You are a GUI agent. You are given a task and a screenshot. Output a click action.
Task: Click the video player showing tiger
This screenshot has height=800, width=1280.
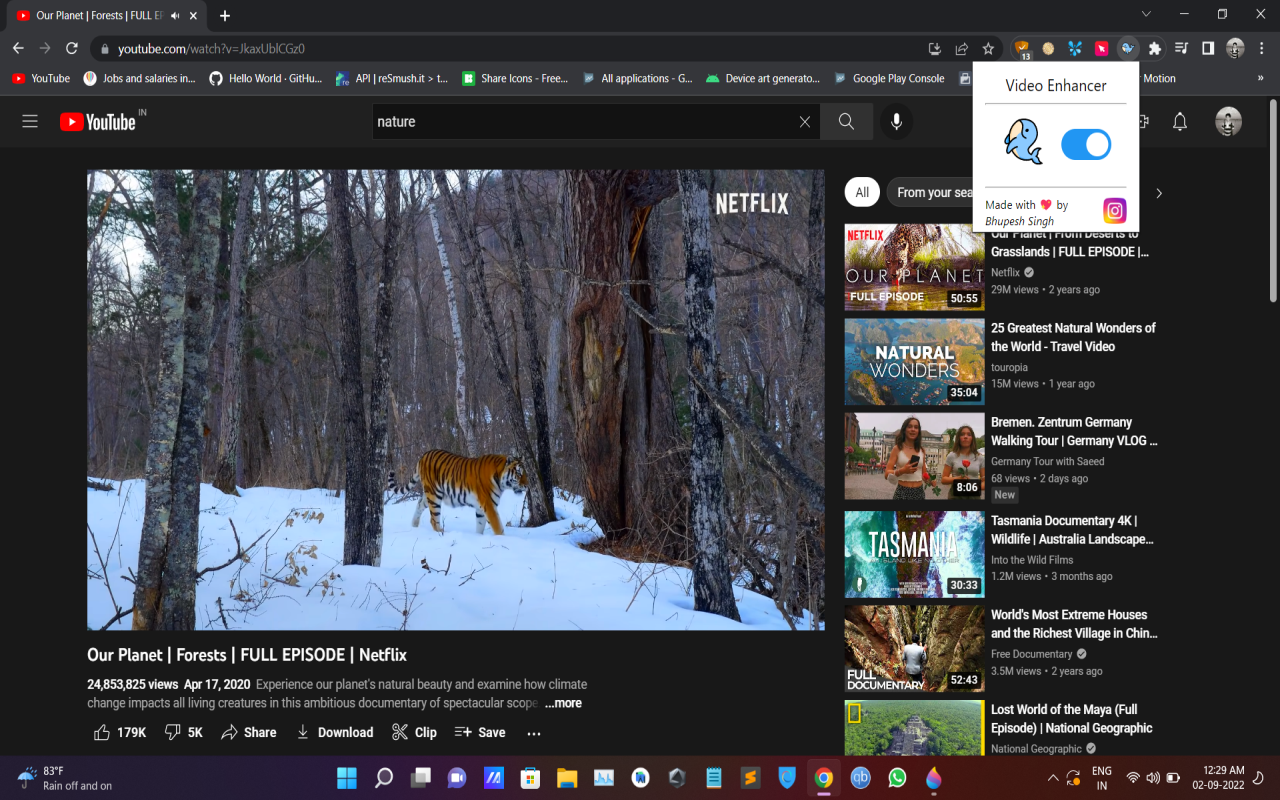456,399
